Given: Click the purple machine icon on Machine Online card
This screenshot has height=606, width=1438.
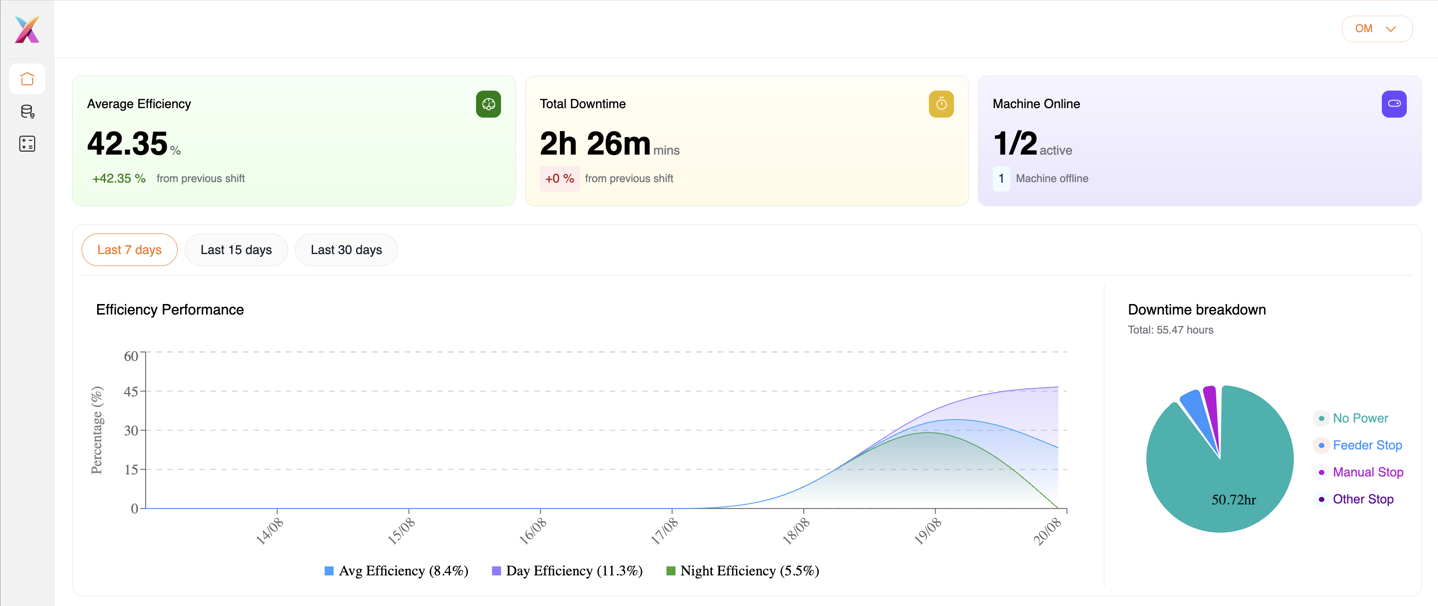Looking at the screenshot, I should pos(1394,103).
